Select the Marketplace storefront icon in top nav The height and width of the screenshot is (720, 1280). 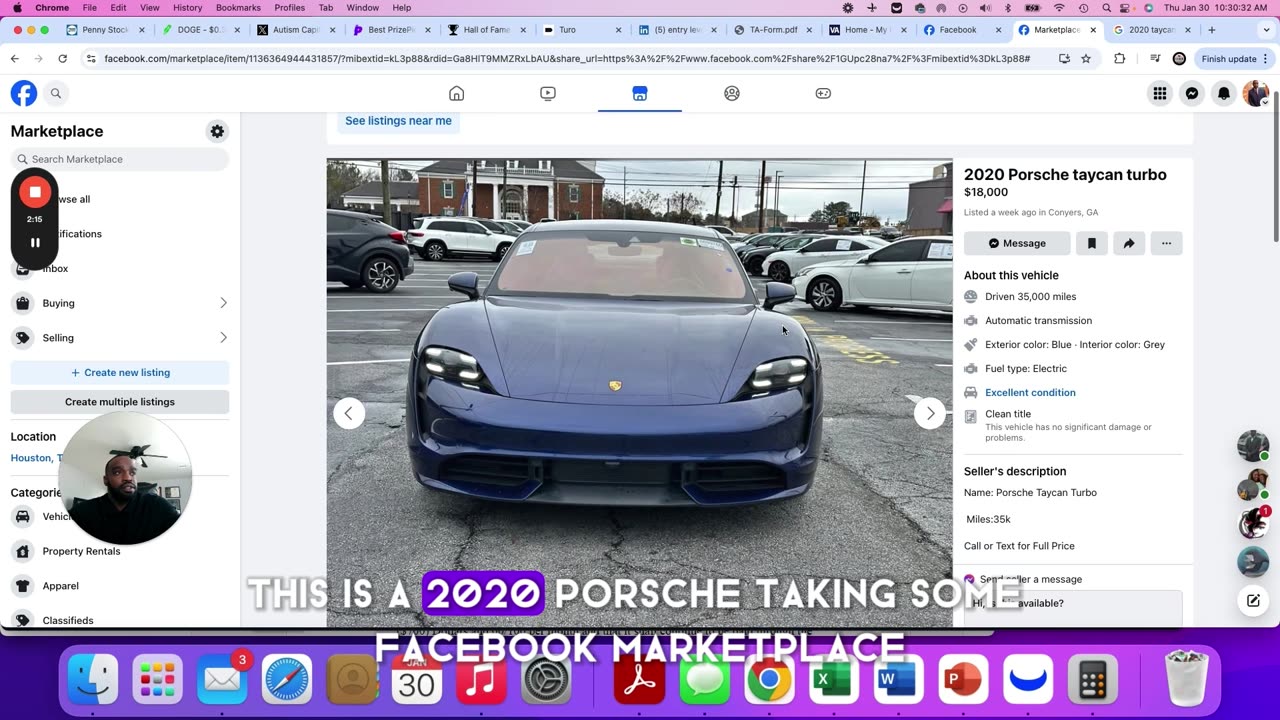coord(640,93)
